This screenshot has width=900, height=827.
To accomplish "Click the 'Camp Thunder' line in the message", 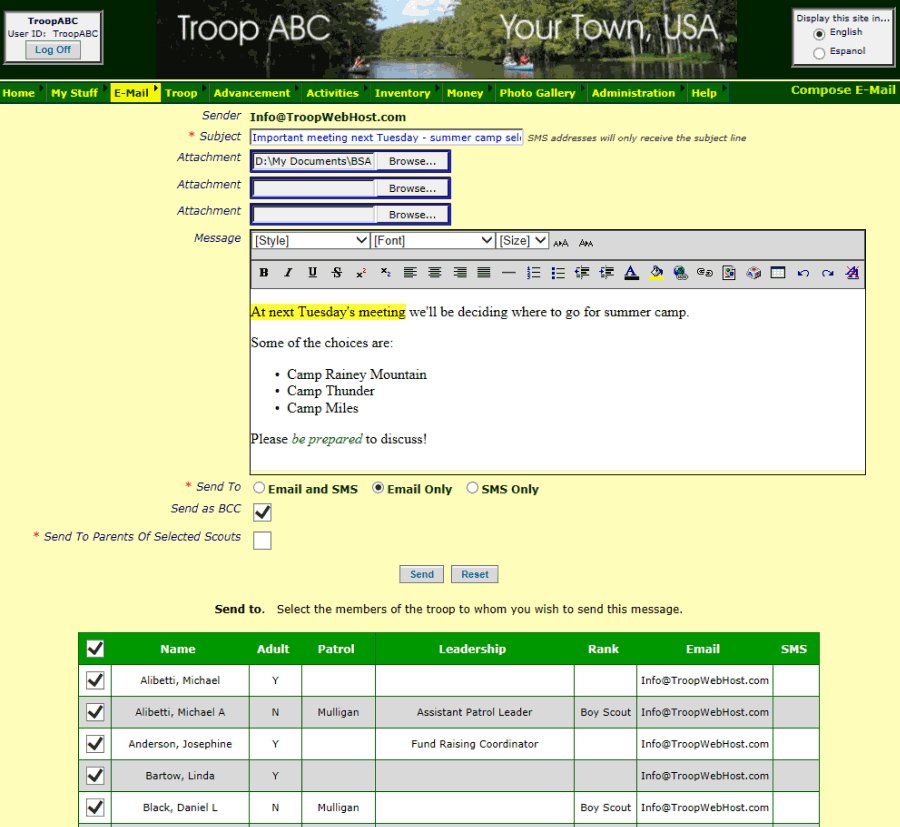I will pos(331,391).
